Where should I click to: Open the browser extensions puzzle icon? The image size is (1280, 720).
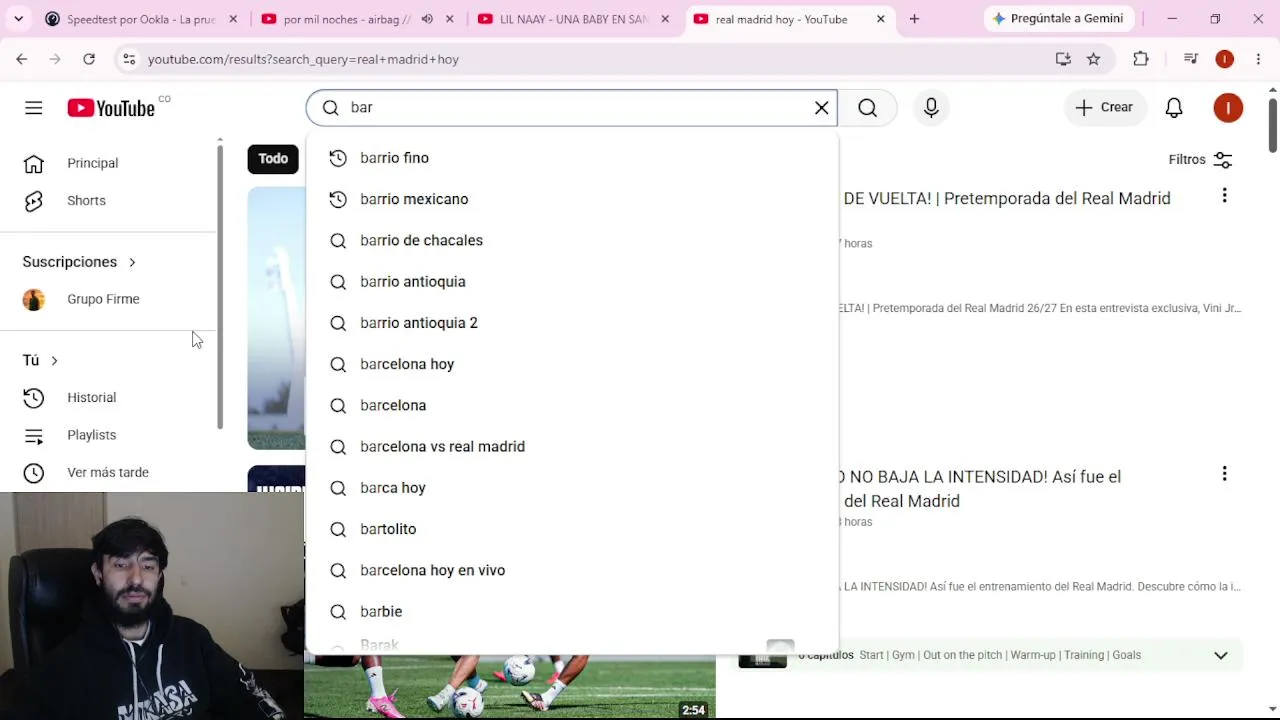coord(1141,59)
